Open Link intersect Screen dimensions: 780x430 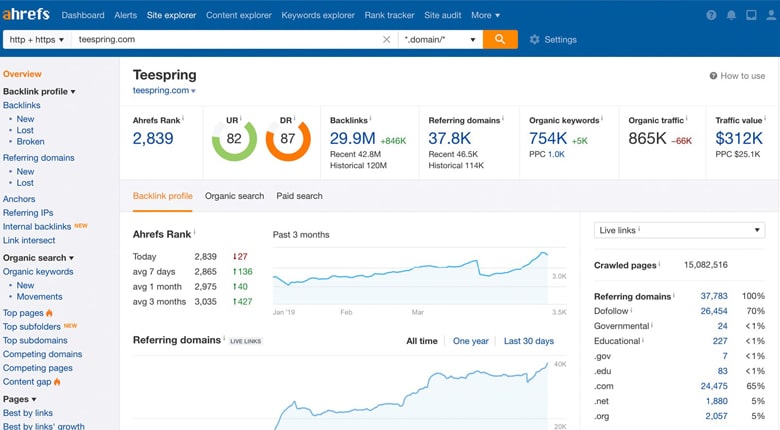click(x=29, y=240)
